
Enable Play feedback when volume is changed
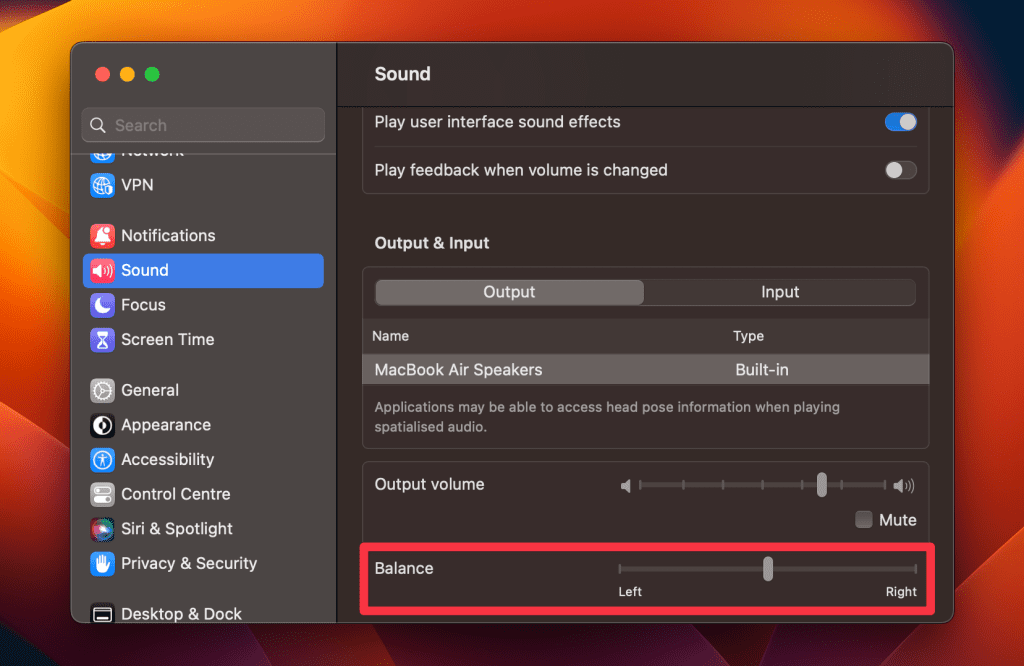coord(900,170)
